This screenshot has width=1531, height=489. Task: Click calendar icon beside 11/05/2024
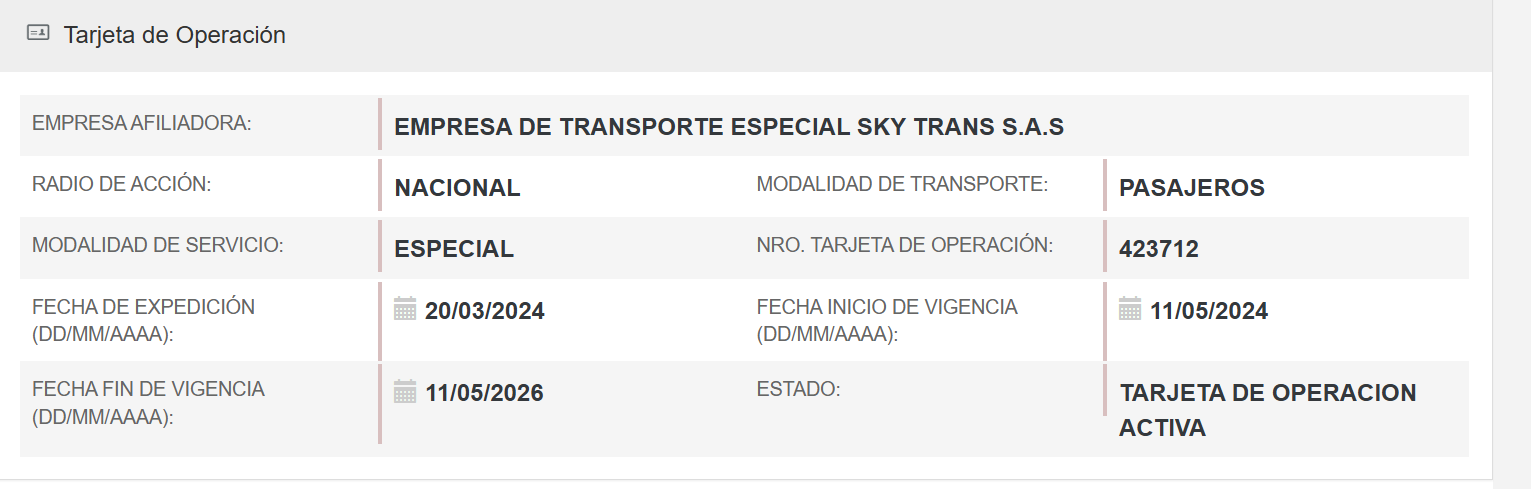[x=1130, y=309]
